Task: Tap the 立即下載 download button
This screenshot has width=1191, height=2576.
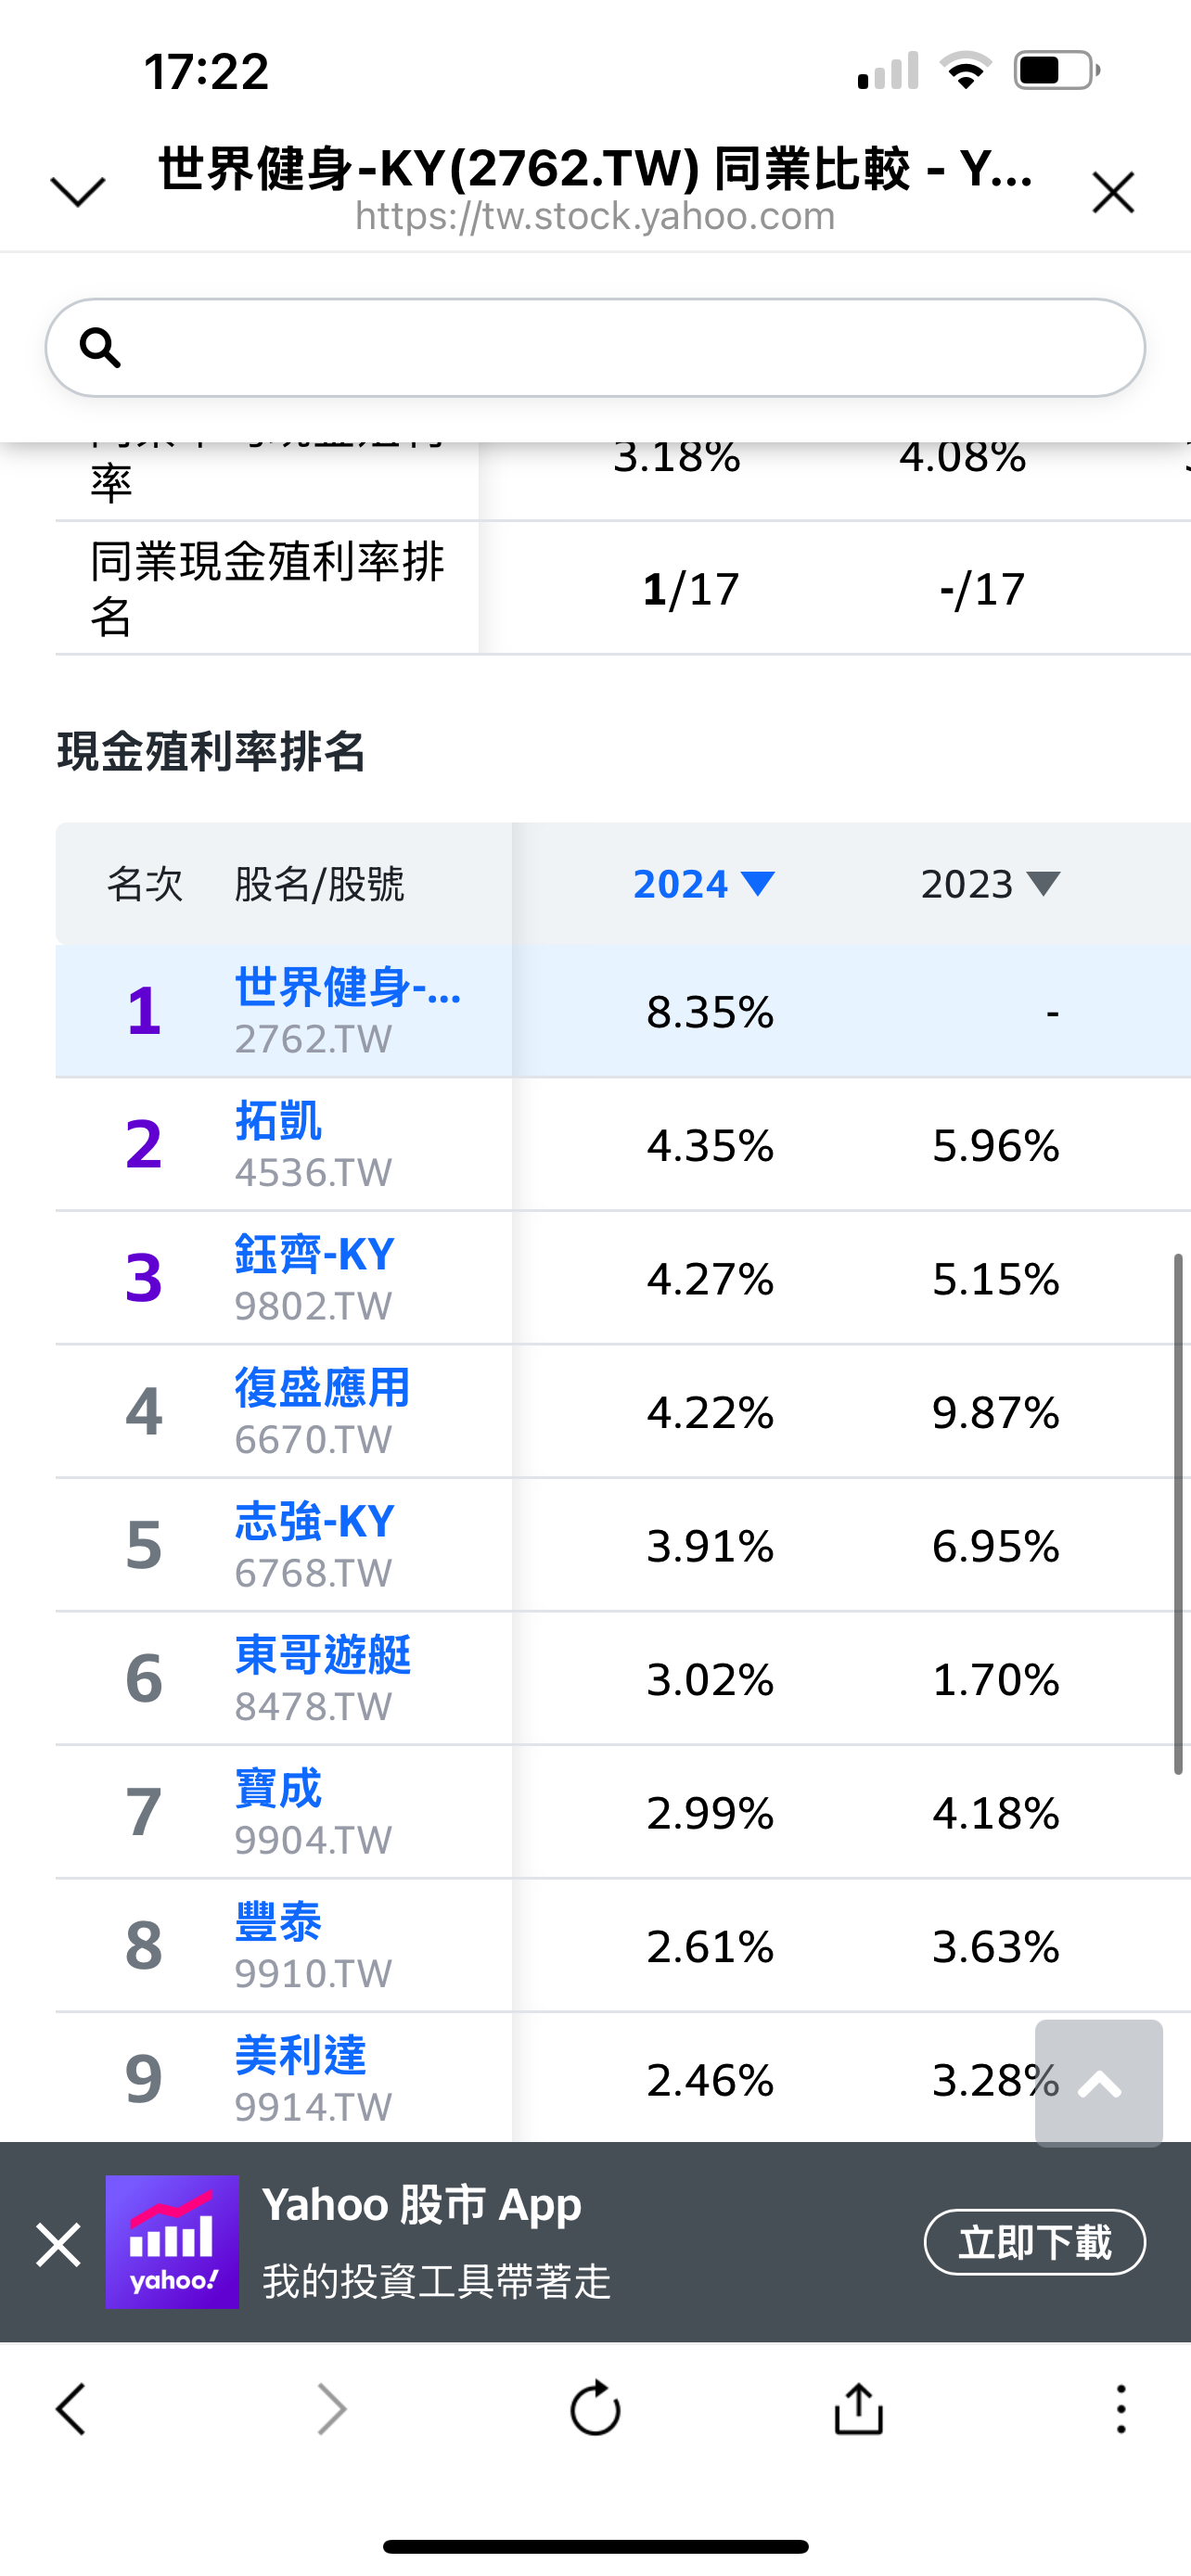Action: tap(1034, 2242)
